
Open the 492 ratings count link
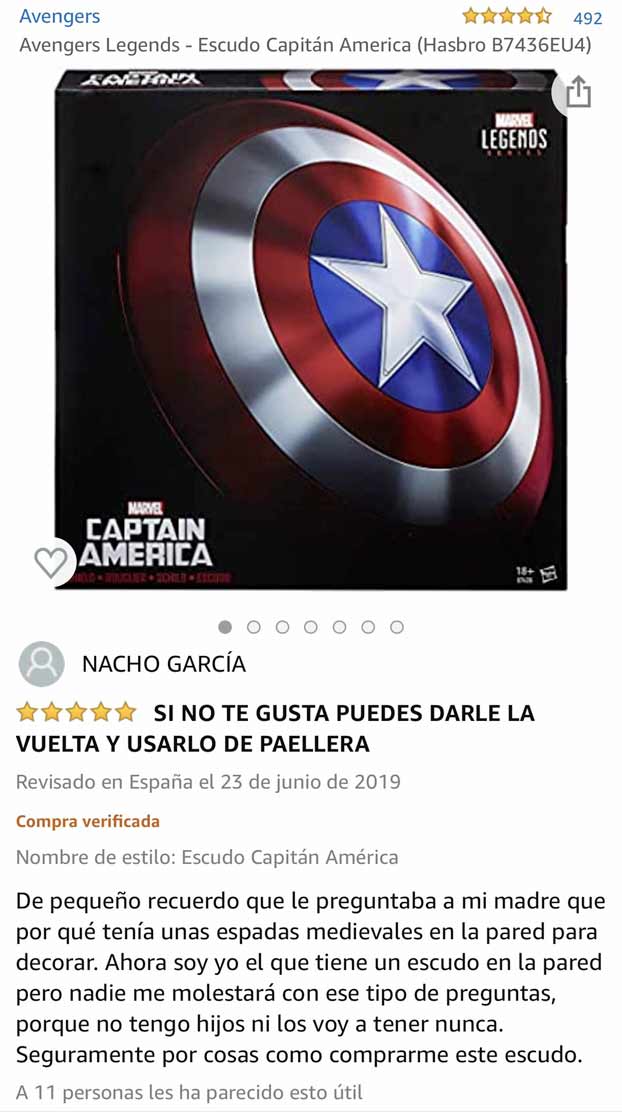[587, 18]
